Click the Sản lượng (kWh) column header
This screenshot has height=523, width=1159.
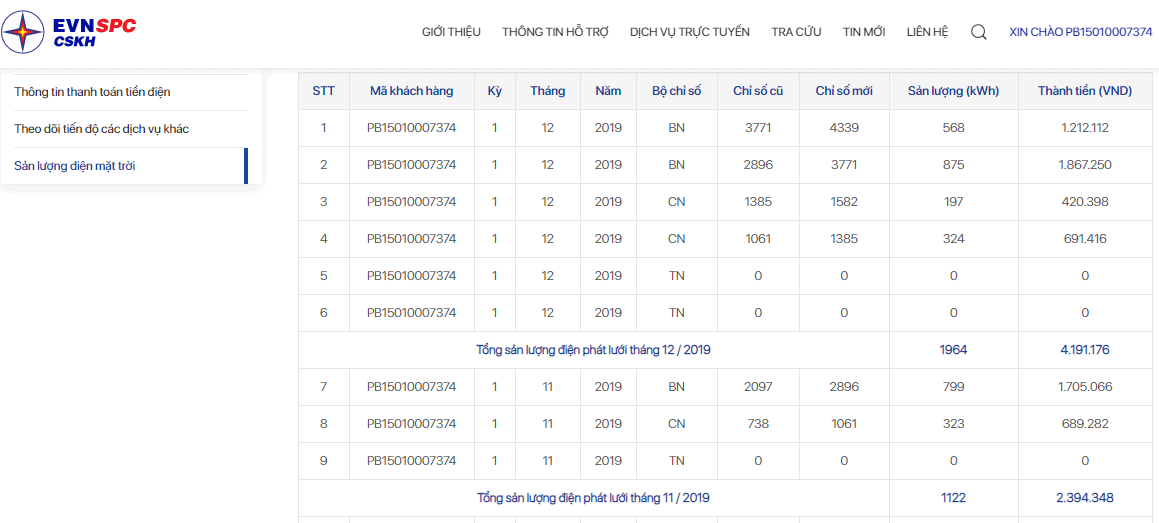[x=954, y=91]
